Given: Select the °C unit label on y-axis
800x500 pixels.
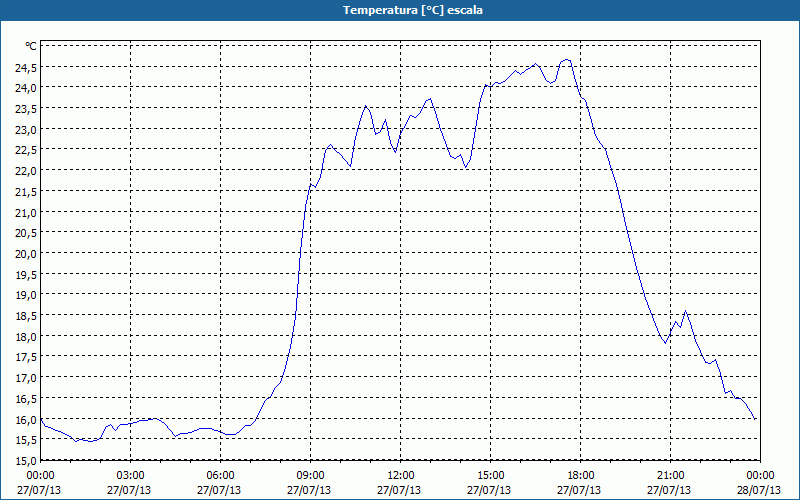Looking at the screenshot, I should click(31, 46).
